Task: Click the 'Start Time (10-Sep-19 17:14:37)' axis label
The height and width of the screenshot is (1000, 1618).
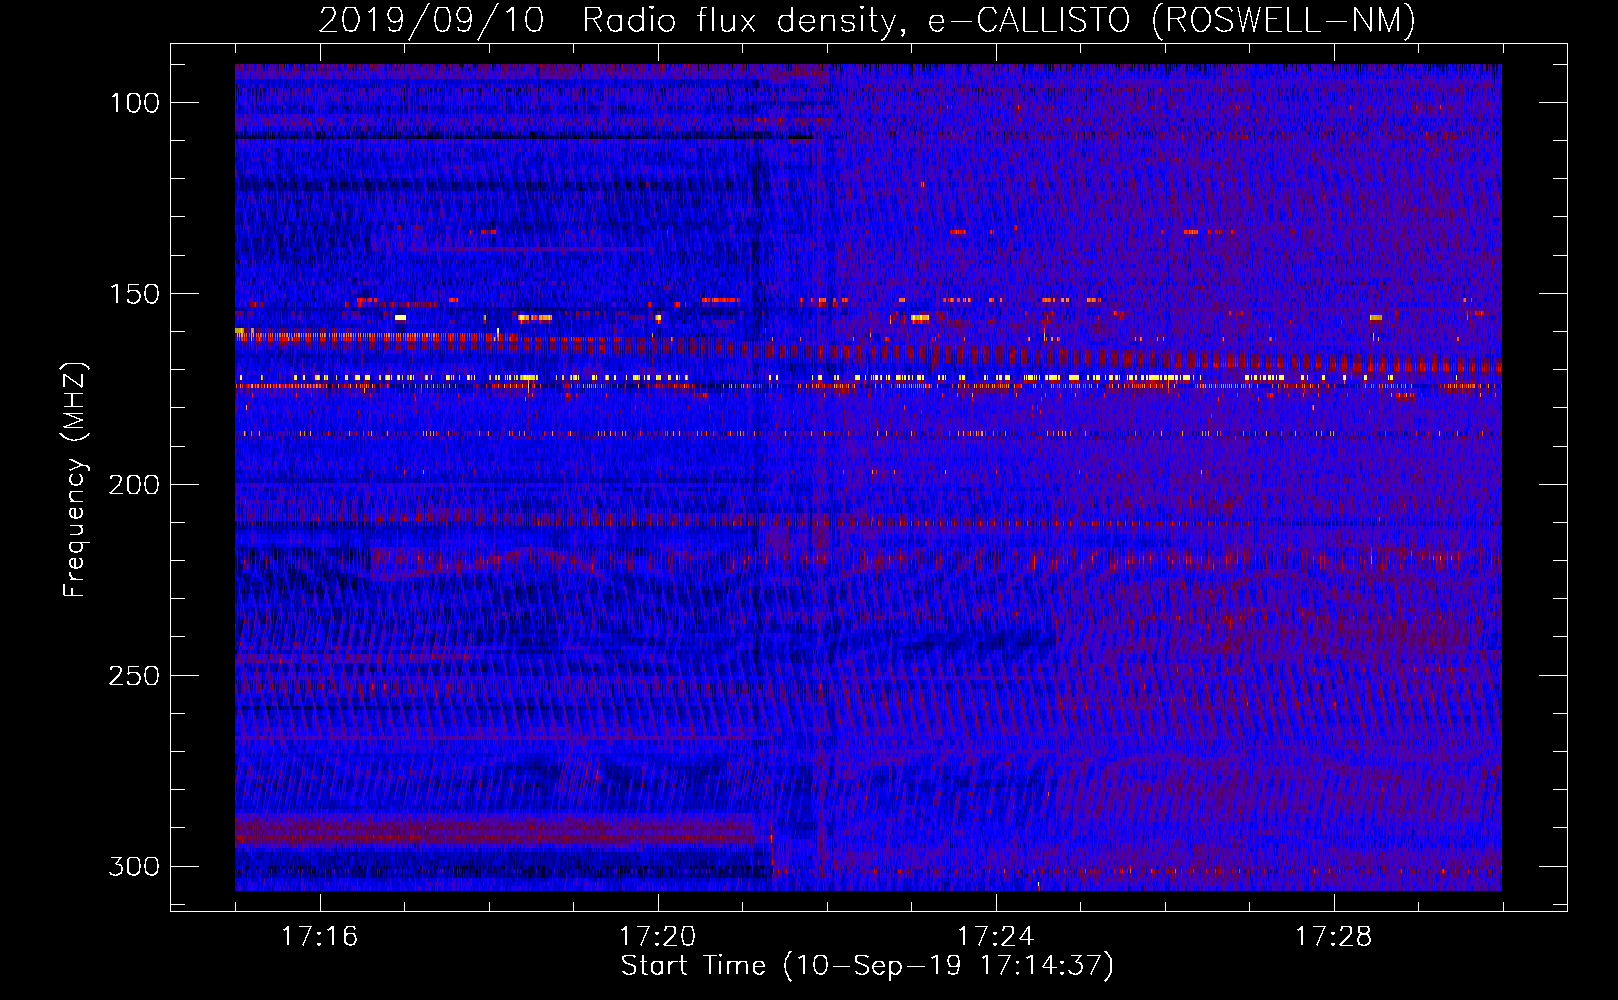Action: [x=867, y=966]
